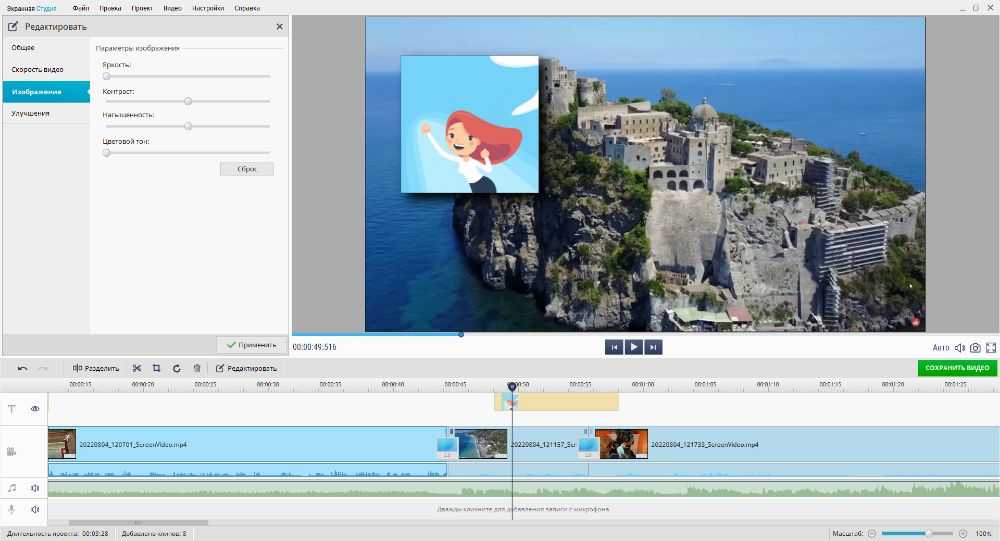Viewport: 1000px width, 541px height.
Task: Mute the music track
Action: click(35, 488)
